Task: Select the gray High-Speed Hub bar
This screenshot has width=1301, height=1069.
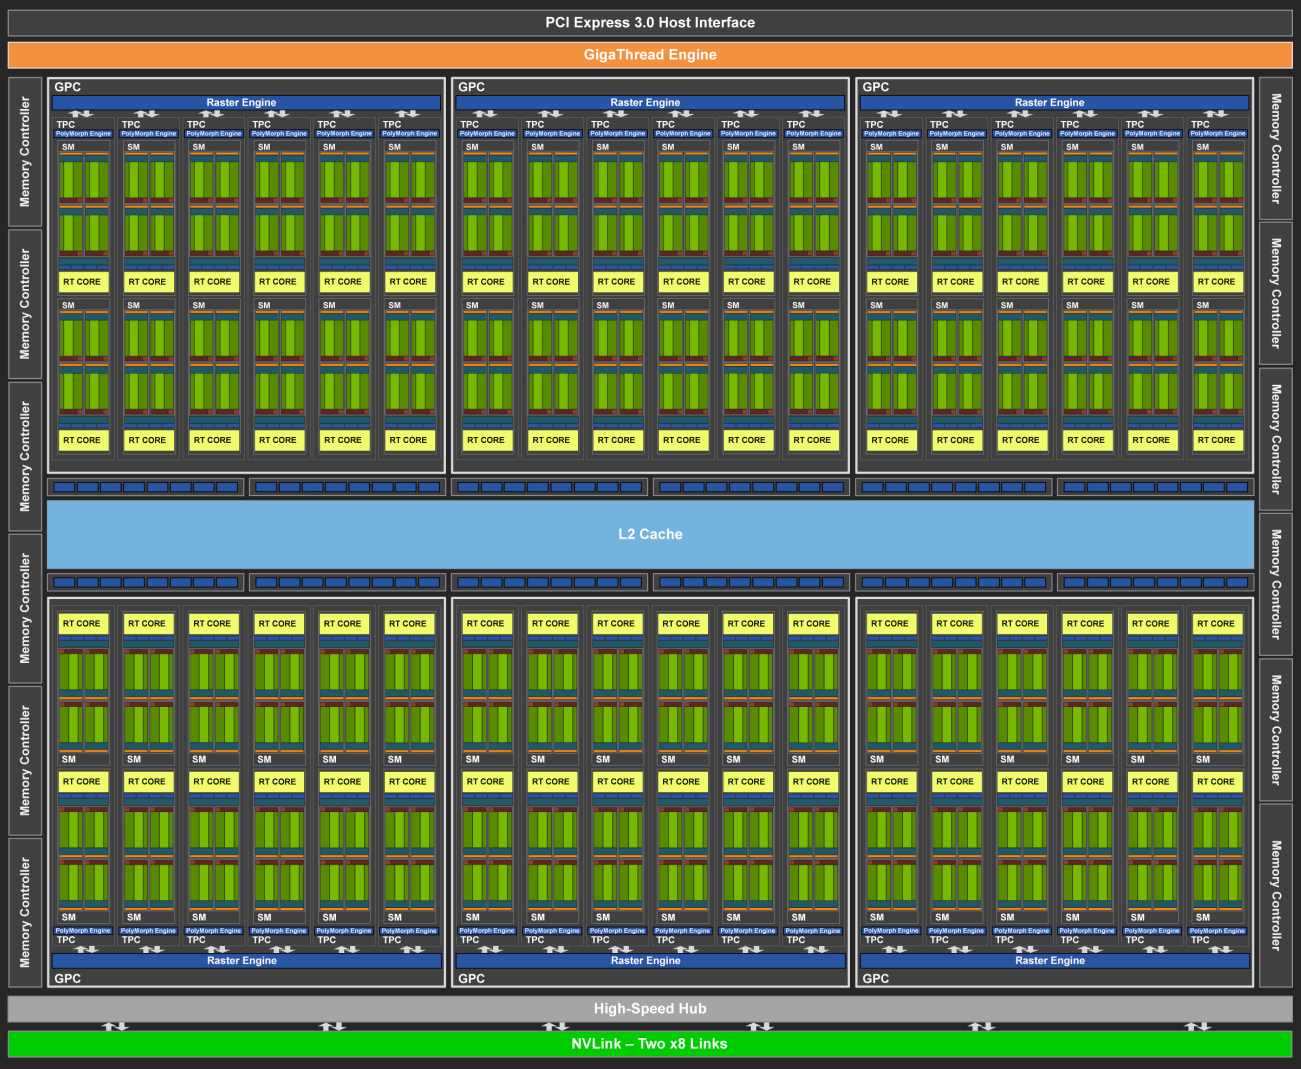Action: pos(650,1008)
